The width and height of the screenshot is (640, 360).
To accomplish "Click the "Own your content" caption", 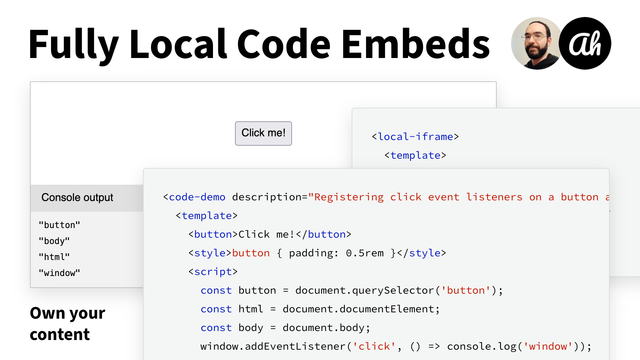I will pos(67,324).
